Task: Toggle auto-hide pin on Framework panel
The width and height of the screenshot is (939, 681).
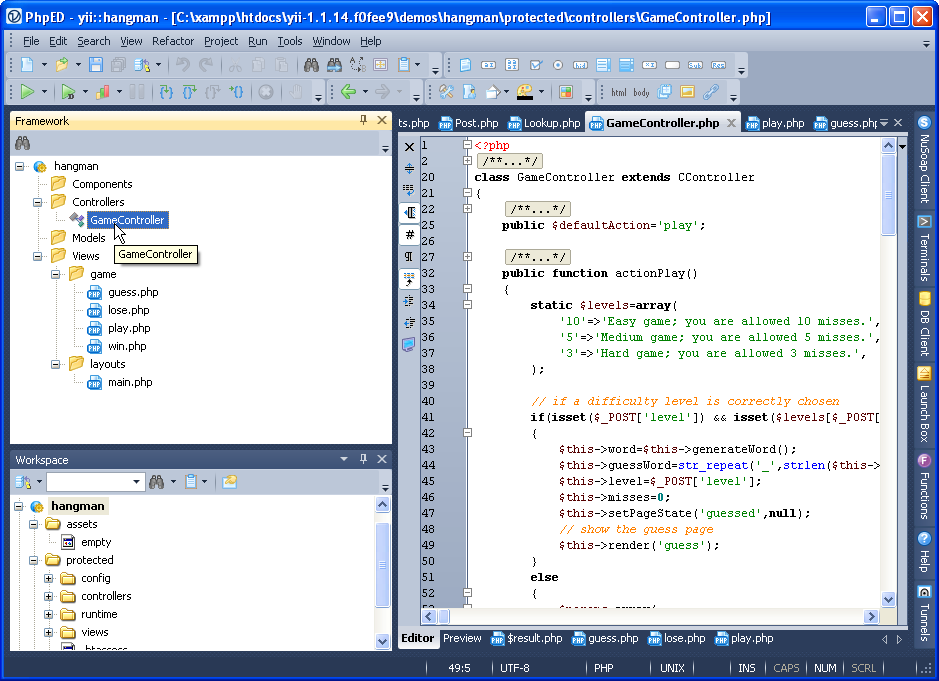Action: click(363, 120)
